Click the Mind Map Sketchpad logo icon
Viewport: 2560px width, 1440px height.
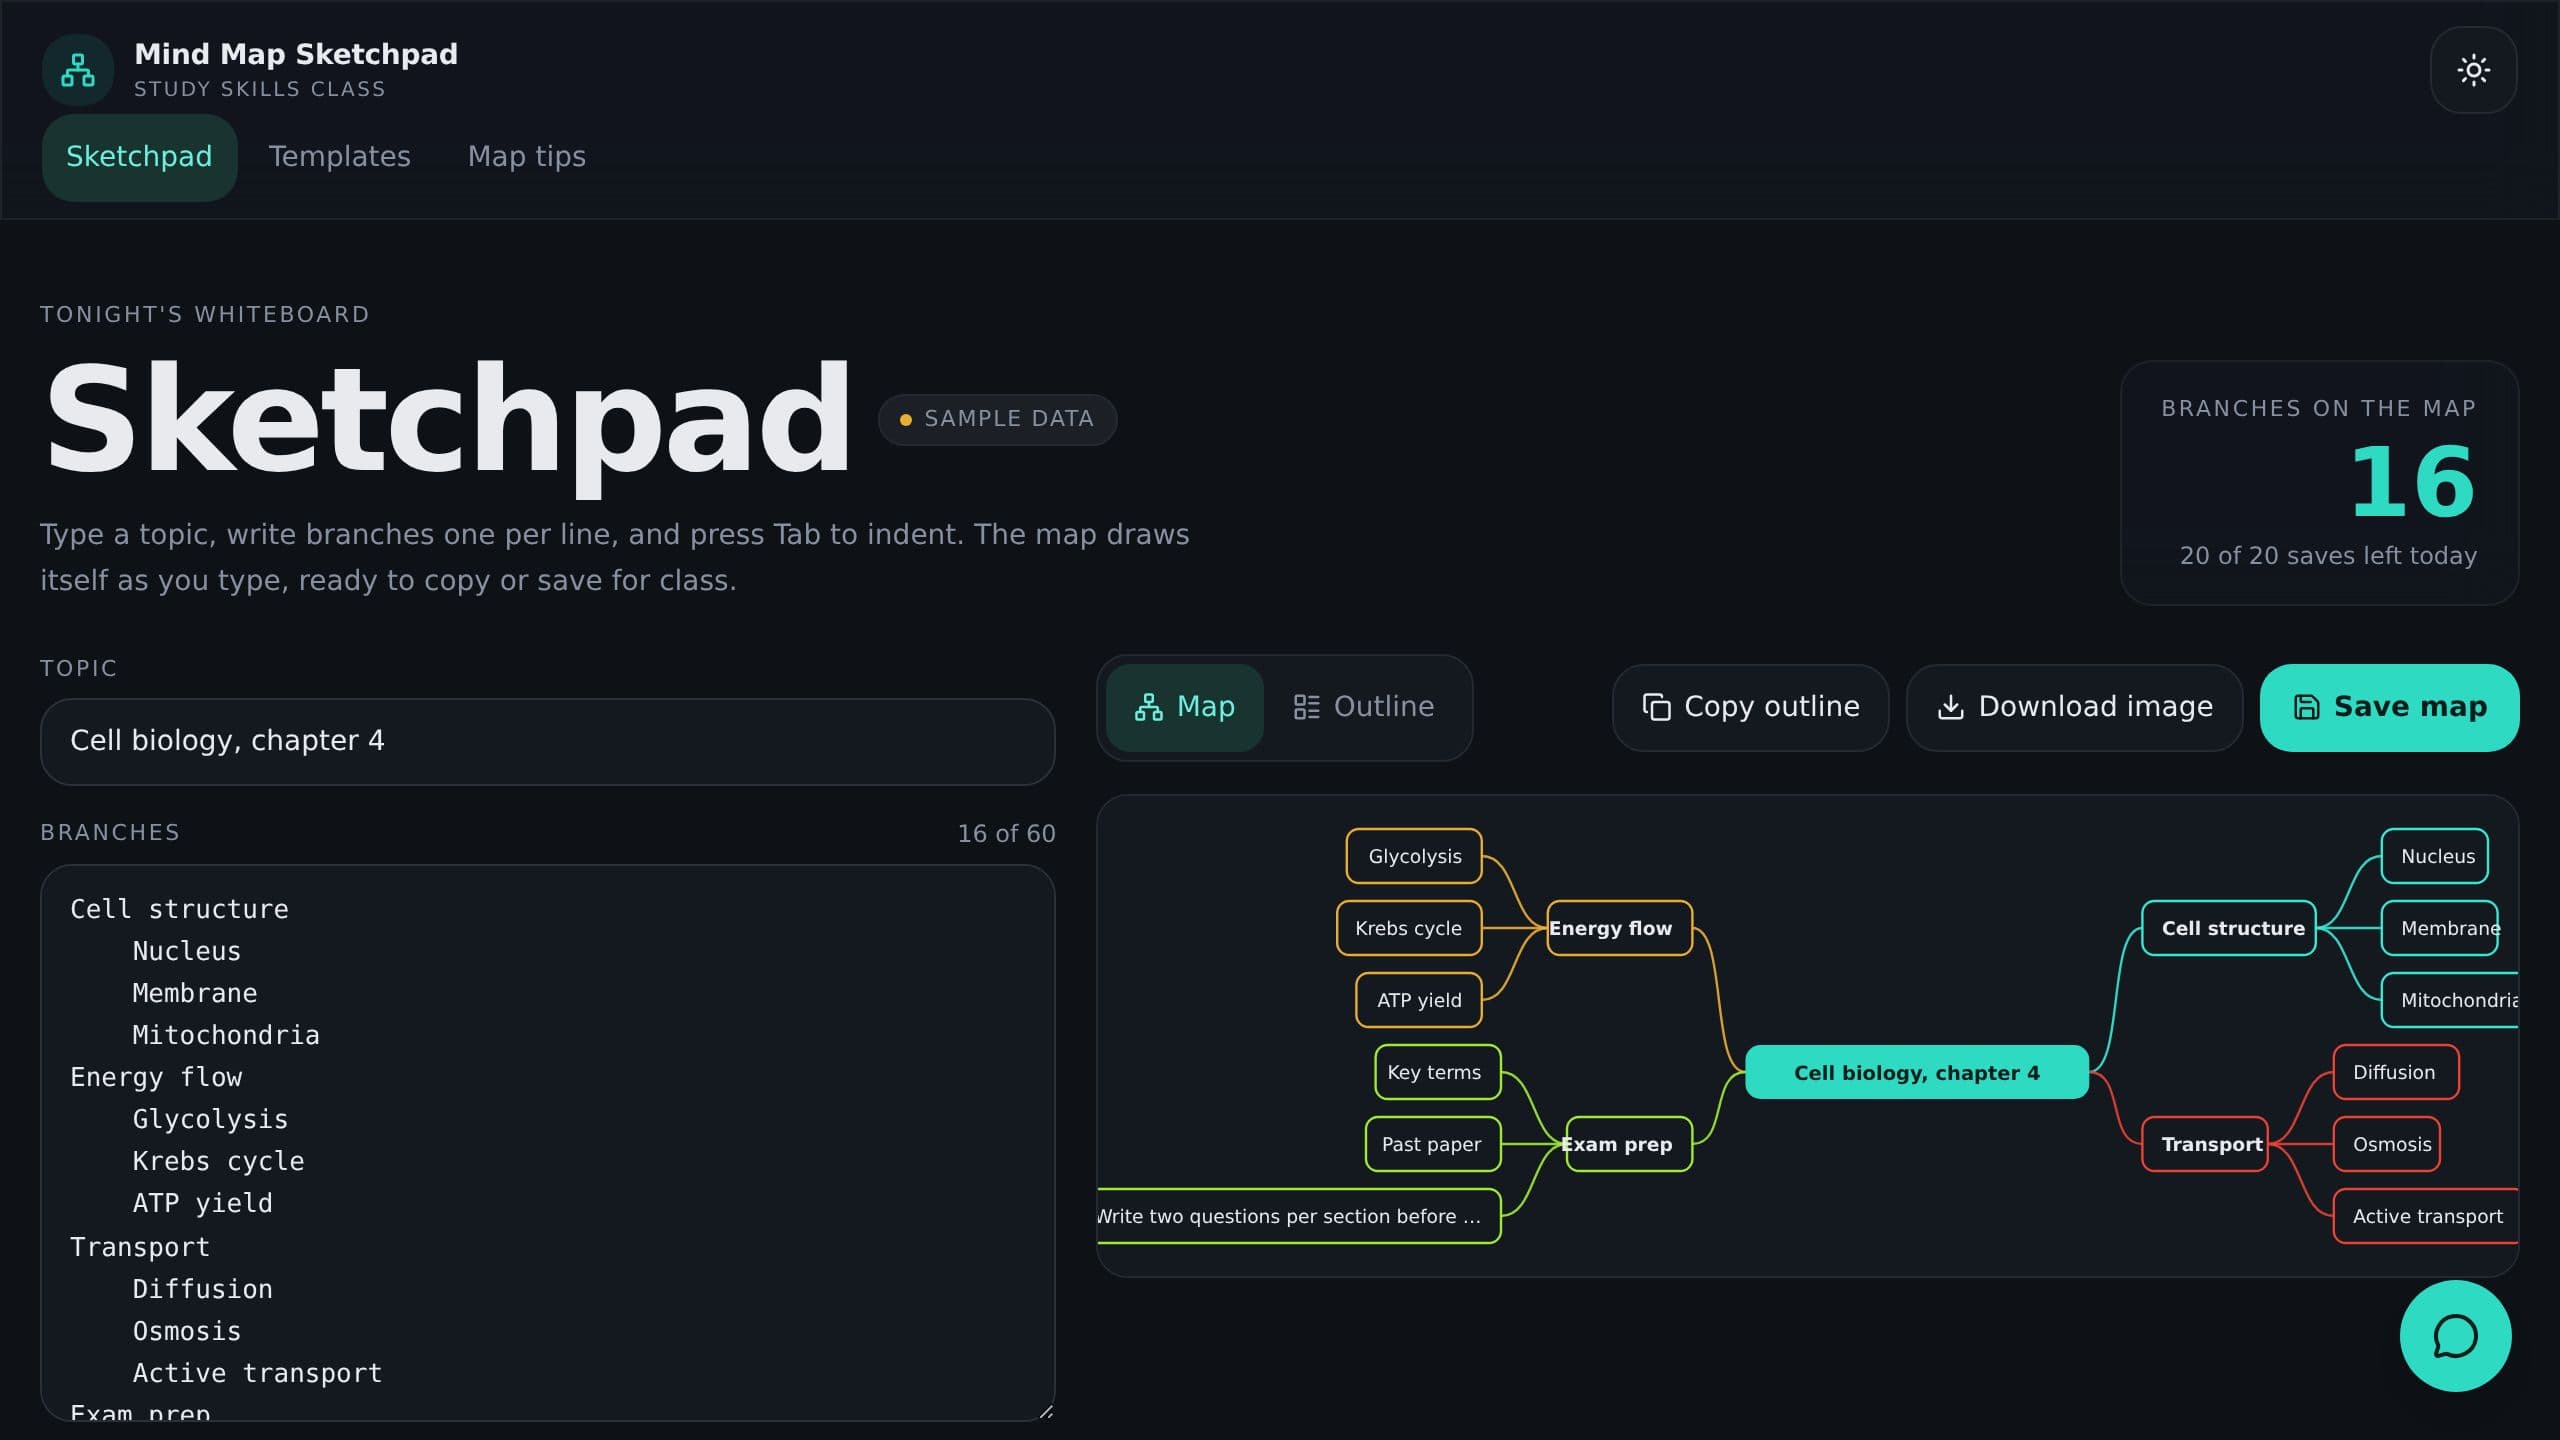(78, 70)
